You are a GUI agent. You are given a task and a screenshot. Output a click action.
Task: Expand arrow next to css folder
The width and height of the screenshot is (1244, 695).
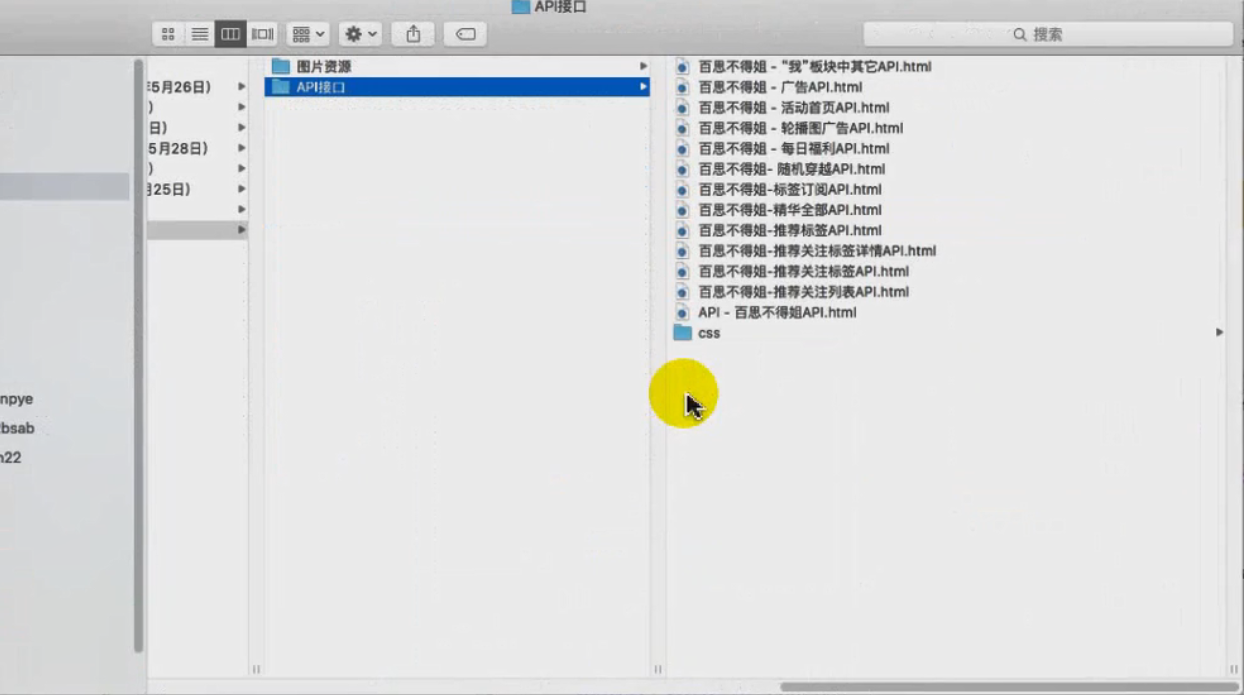coord(1219,332)
